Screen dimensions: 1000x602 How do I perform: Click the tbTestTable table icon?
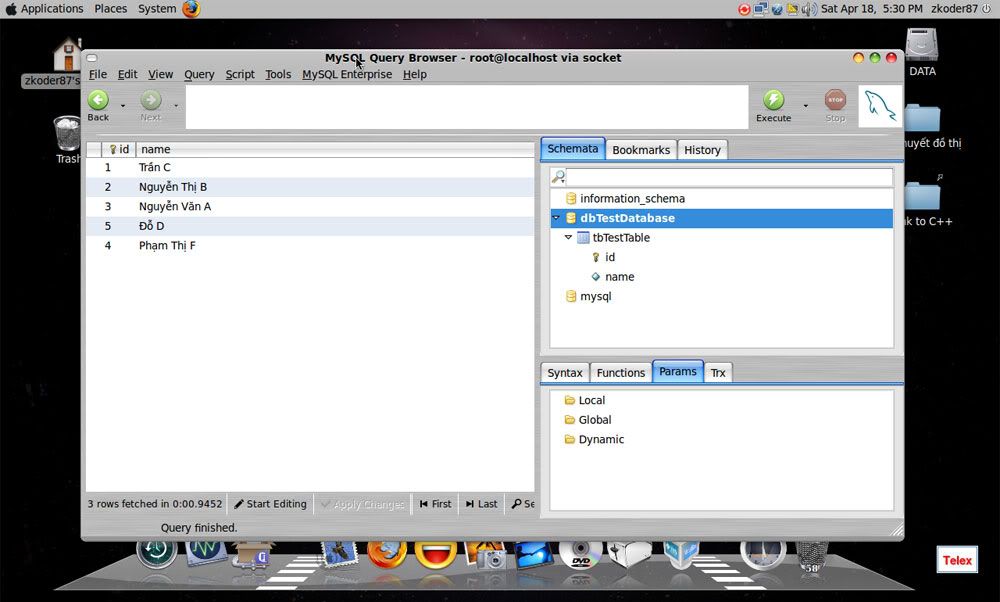pos(583,237)
